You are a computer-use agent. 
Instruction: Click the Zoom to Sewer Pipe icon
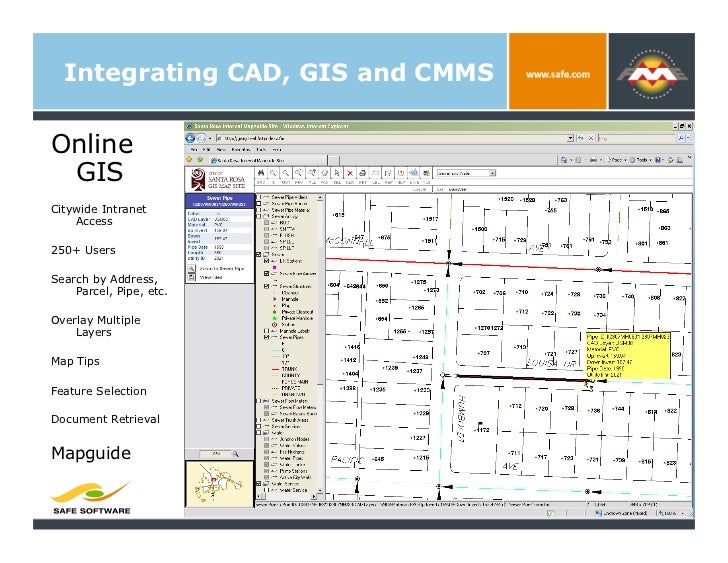(191, 269)
